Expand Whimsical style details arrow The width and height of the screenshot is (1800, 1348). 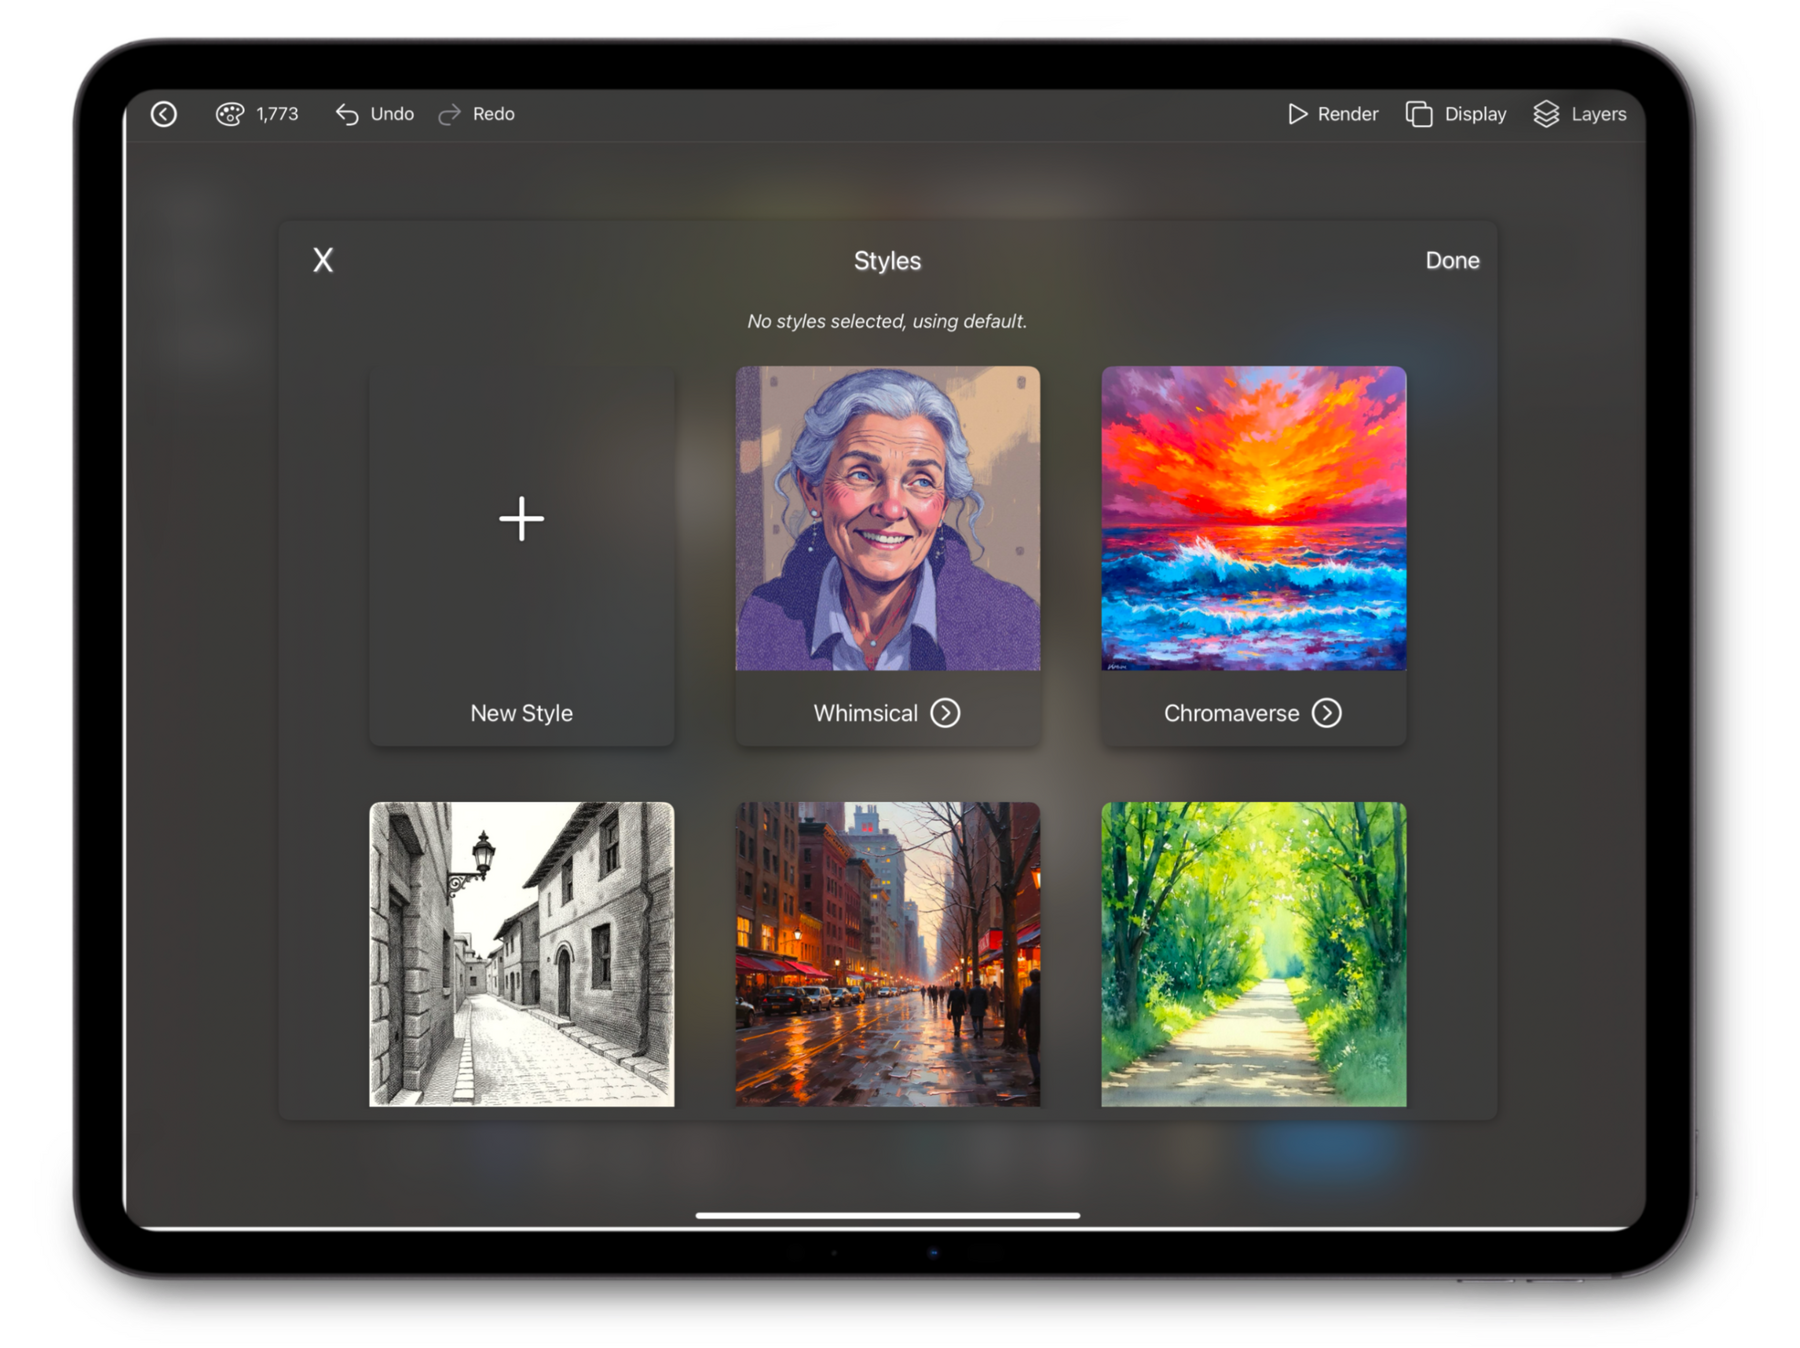(945, 713)
